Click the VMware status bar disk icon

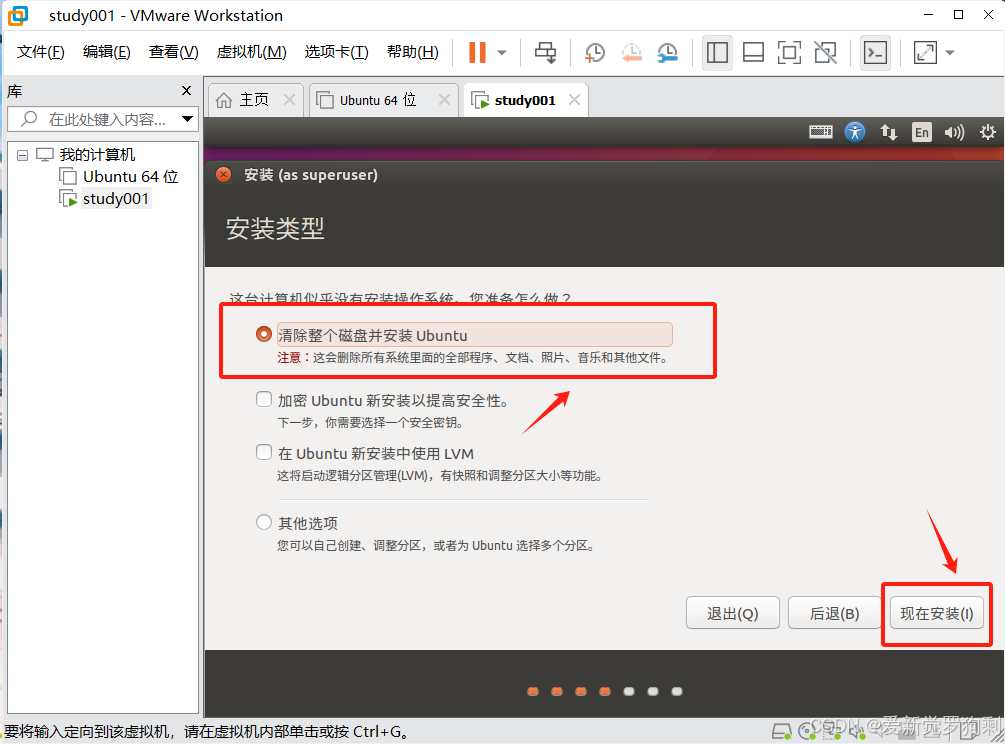click(781, 731)
